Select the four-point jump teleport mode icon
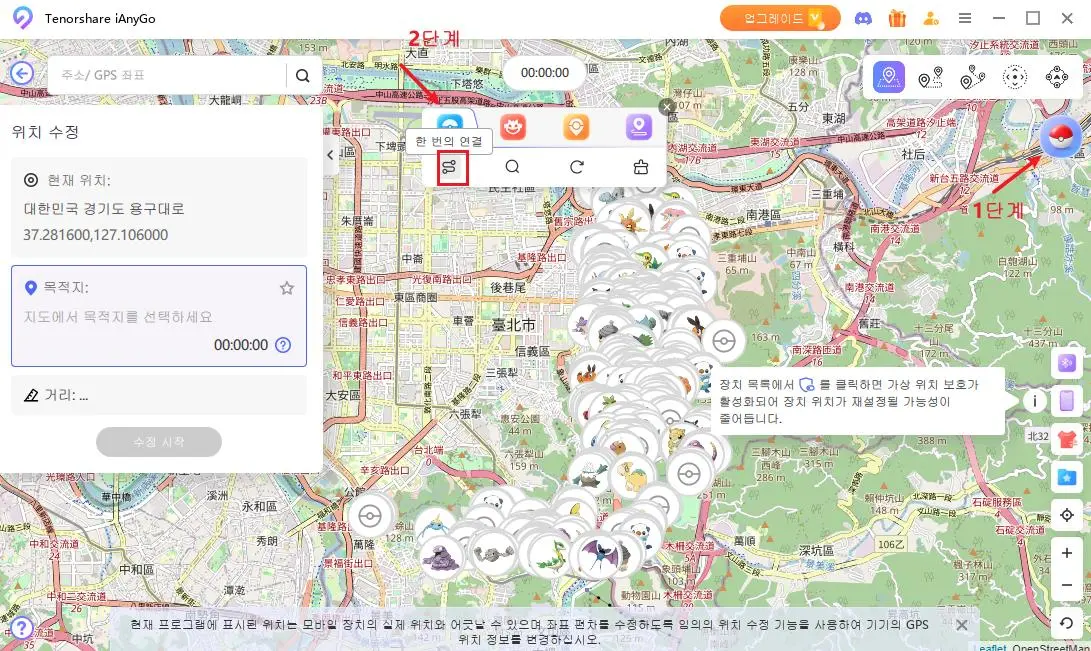 1056,77
